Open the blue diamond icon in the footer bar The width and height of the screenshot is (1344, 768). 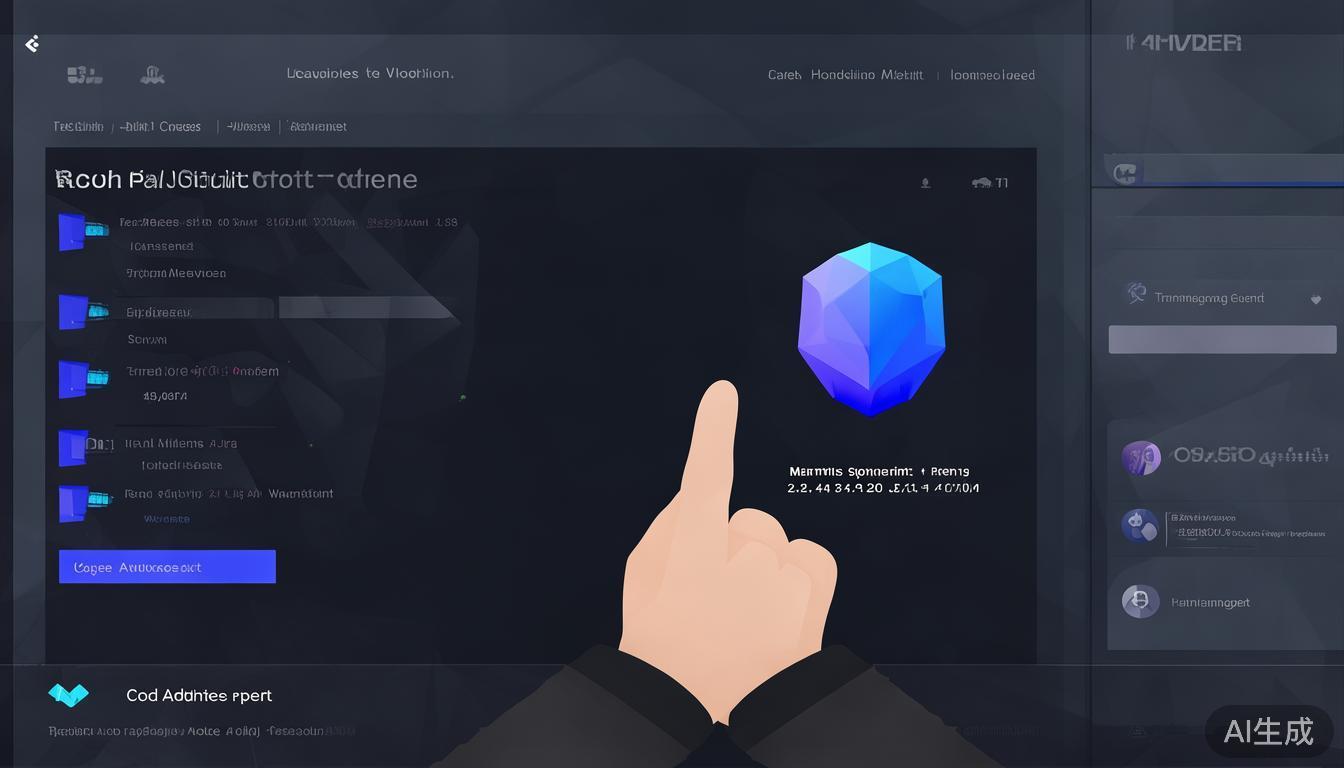click(69, 695)
